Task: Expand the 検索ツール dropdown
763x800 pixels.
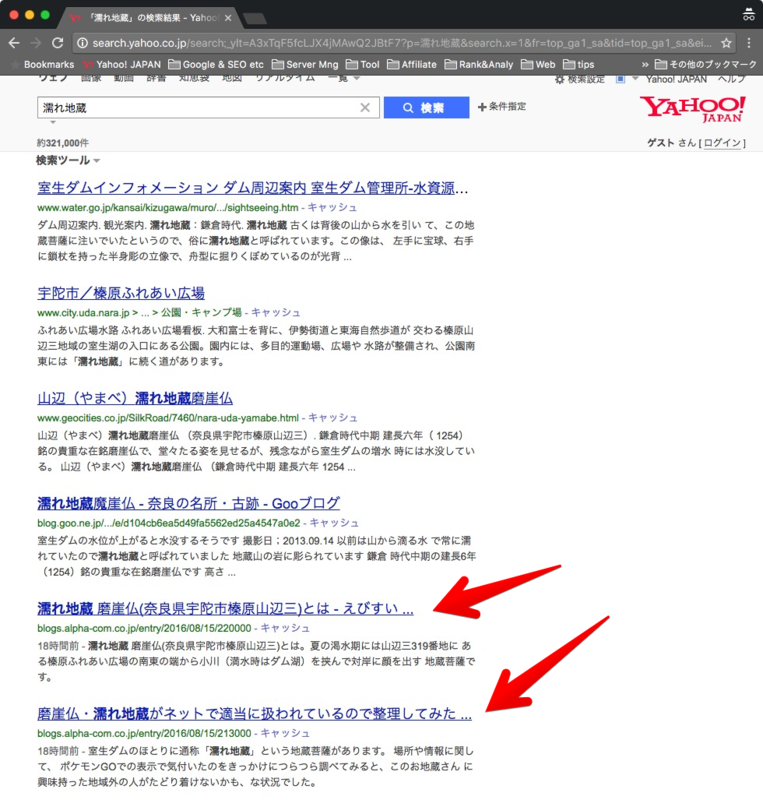Action: [x=68, y=161]
